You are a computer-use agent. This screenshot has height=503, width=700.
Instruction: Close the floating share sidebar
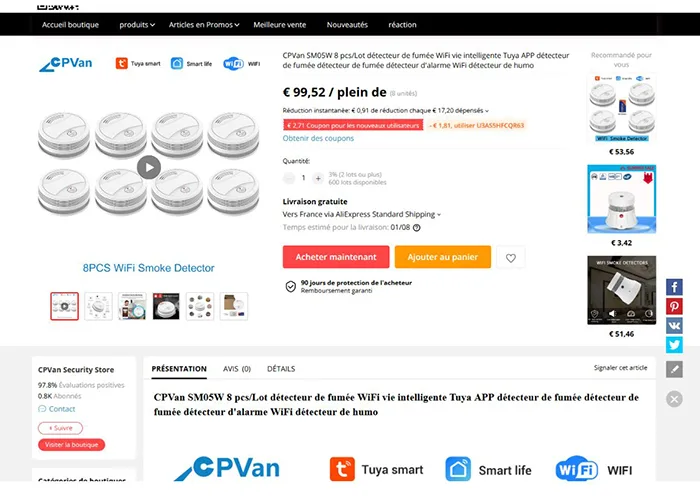pos(674,399)
